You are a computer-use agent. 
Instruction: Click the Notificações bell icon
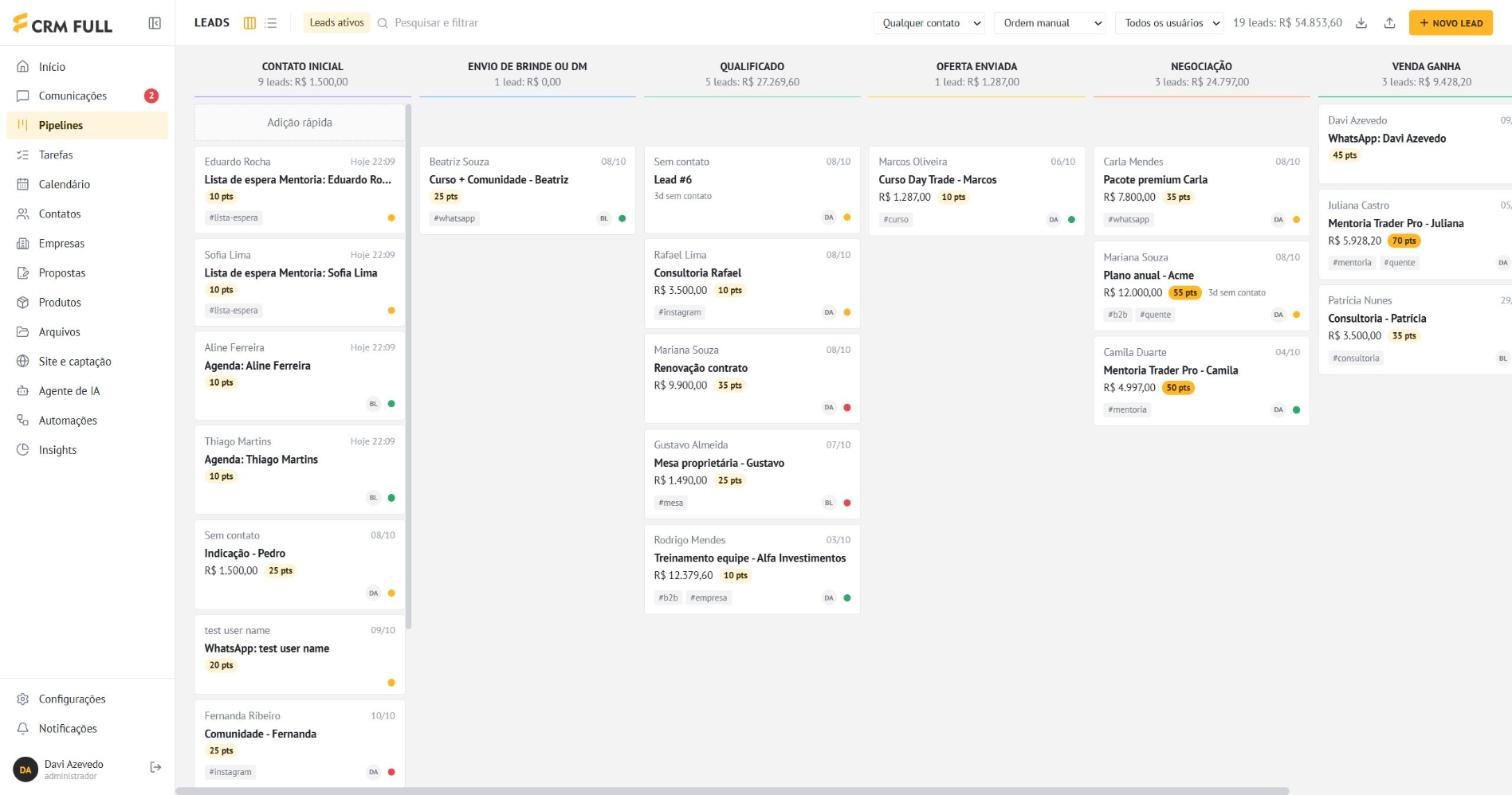pyautogui.click(x=23, y=729)
